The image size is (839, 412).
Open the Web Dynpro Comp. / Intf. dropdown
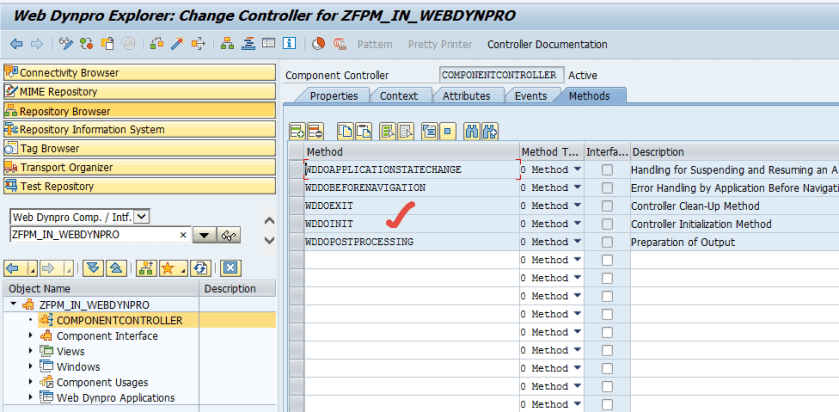pyautogui.click(x=142, y=217)
